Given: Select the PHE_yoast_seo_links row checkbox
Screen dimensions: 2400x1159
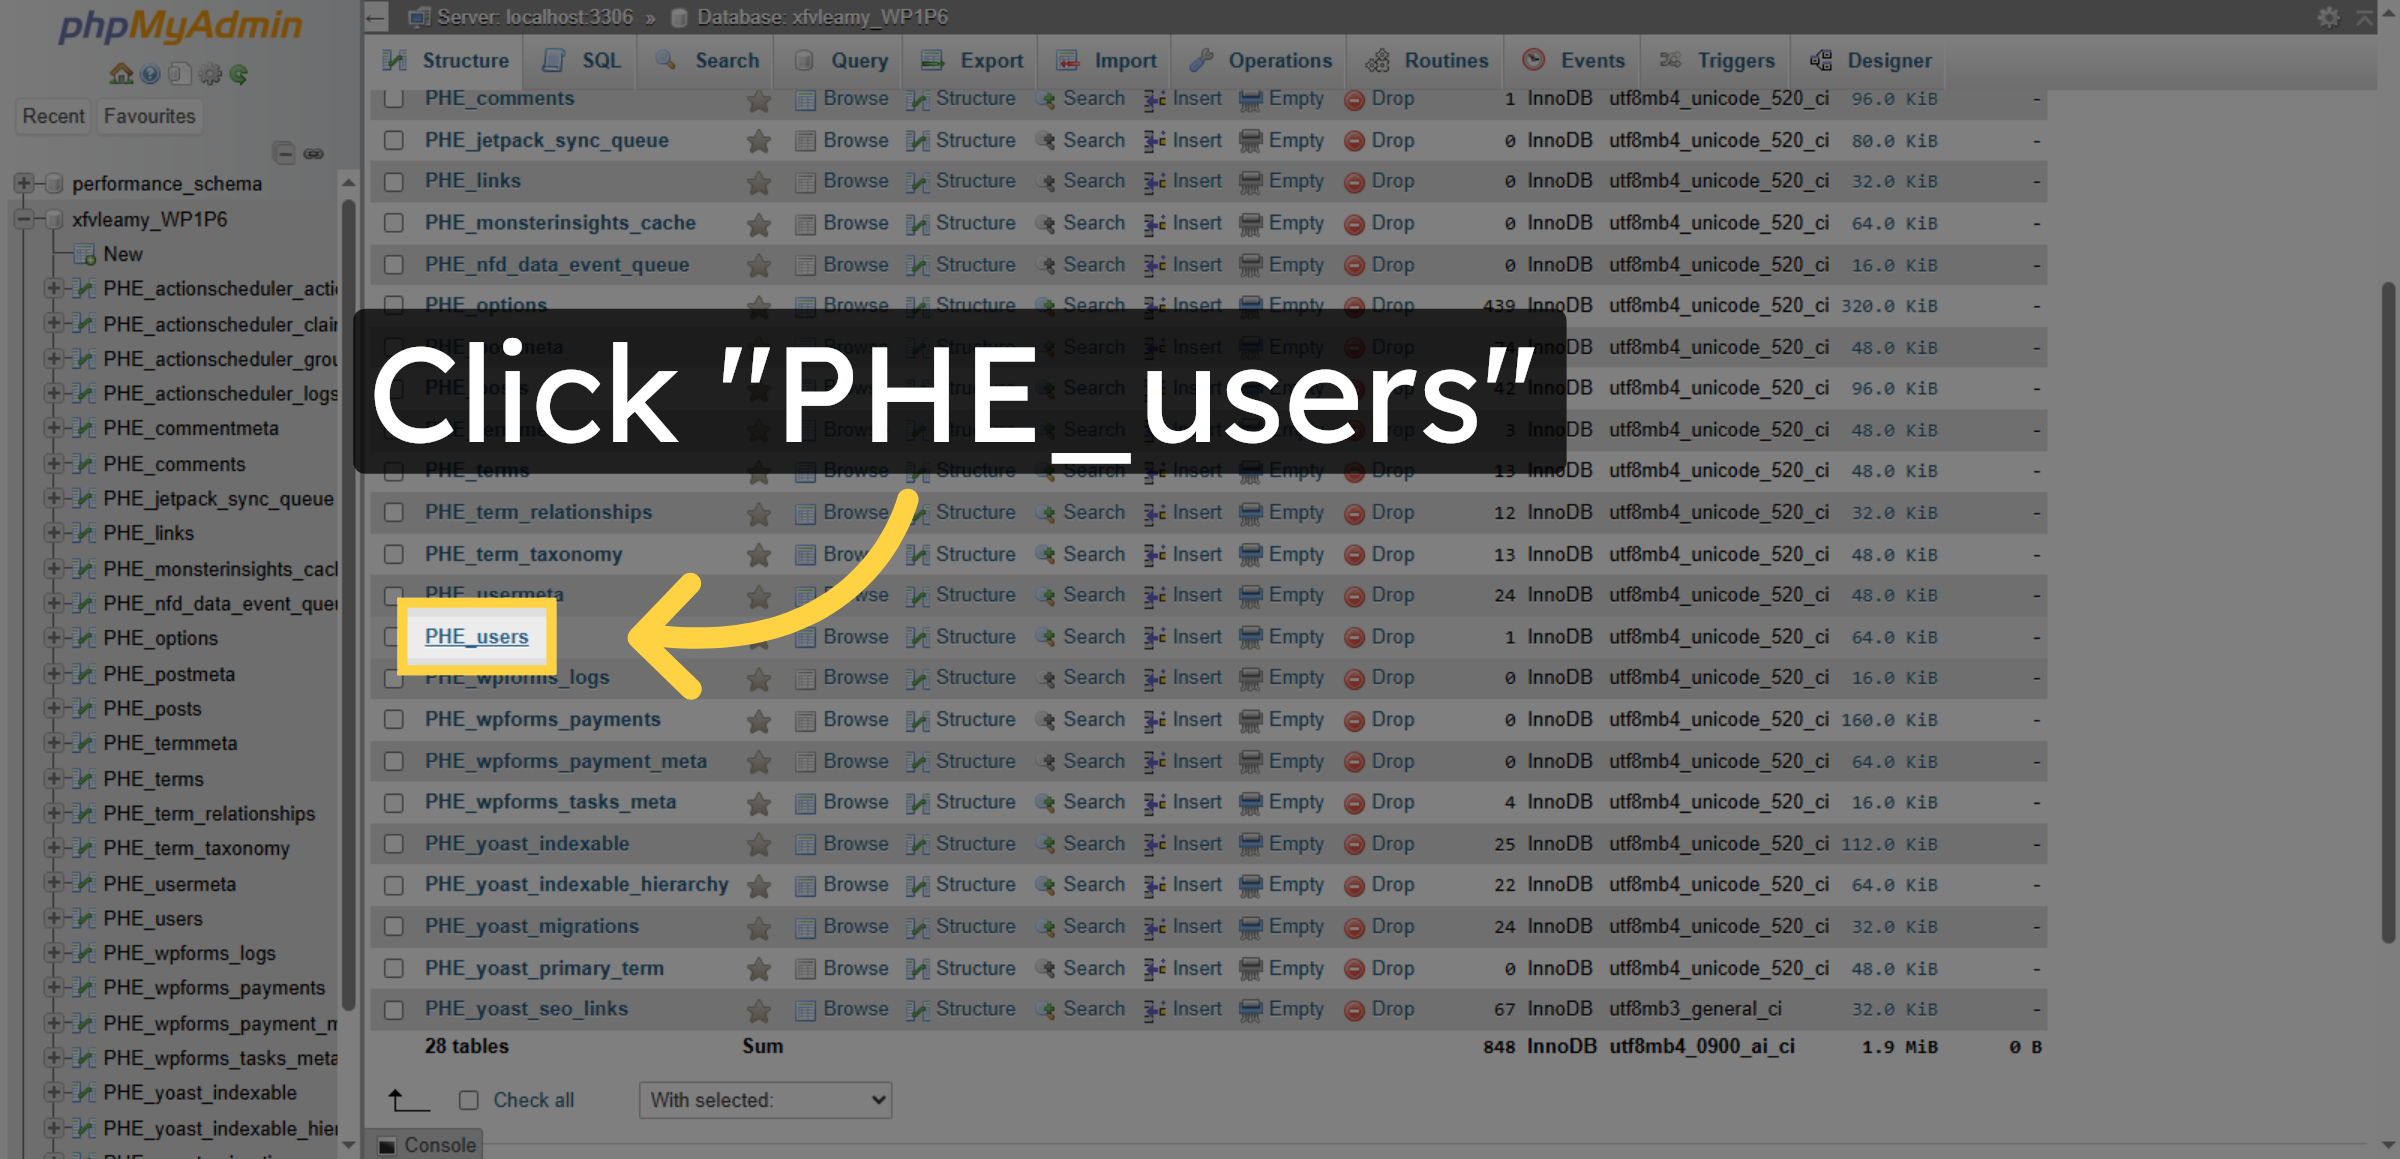Looking at the screenshot, I should [394, 1009].
